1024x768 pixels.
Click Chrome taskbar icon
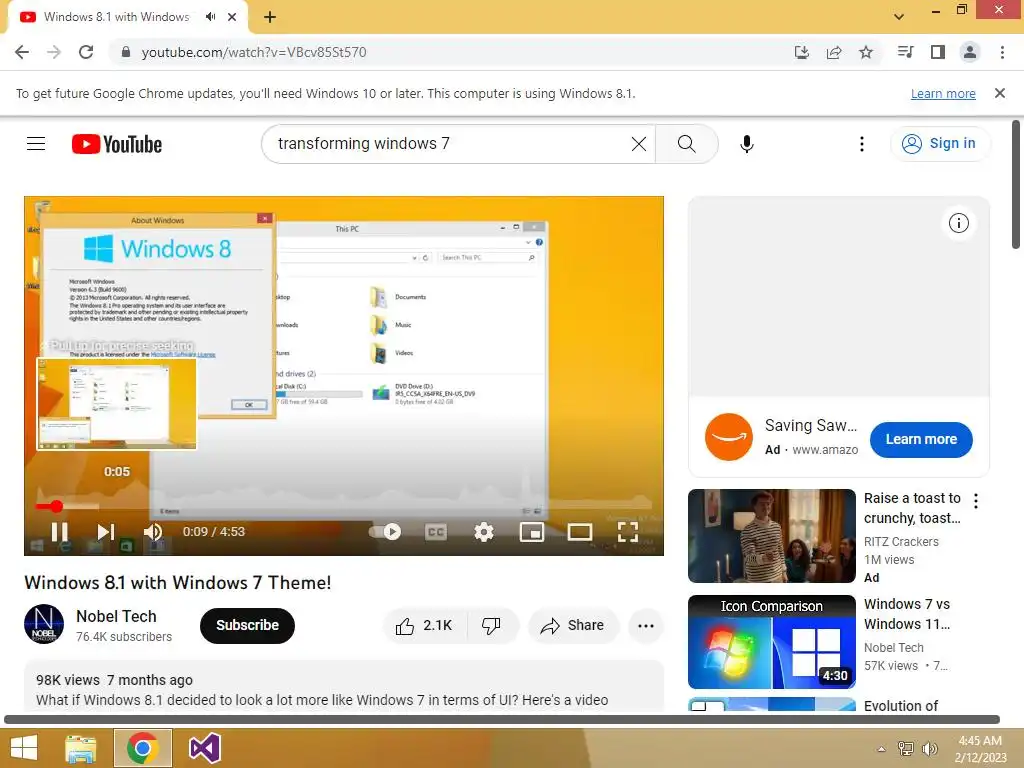pyautogui.click(x=143, y=748)
